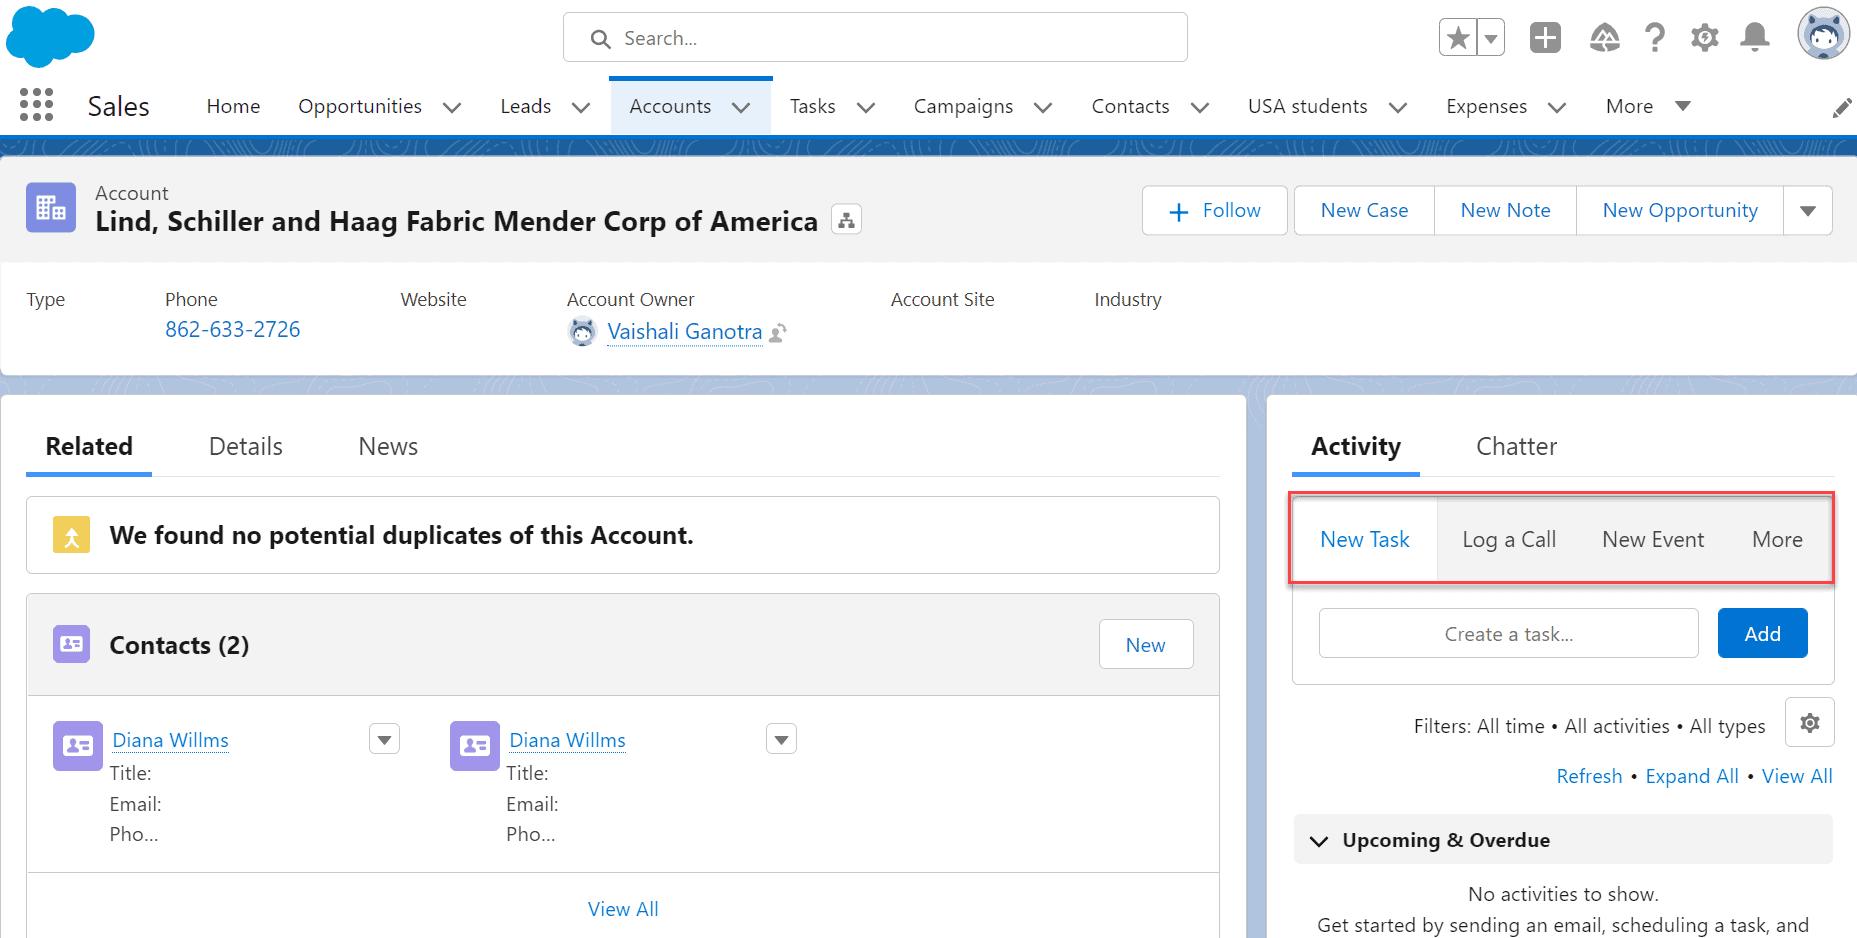Open more actions dropdown beside New Opportunity

pyautogui.click(x=1807, y=211)
